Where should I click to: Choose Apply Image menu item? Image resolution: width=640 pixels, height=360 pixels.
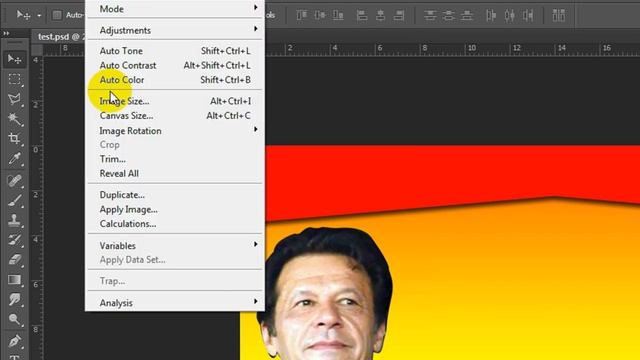click(x=175, y=209)
